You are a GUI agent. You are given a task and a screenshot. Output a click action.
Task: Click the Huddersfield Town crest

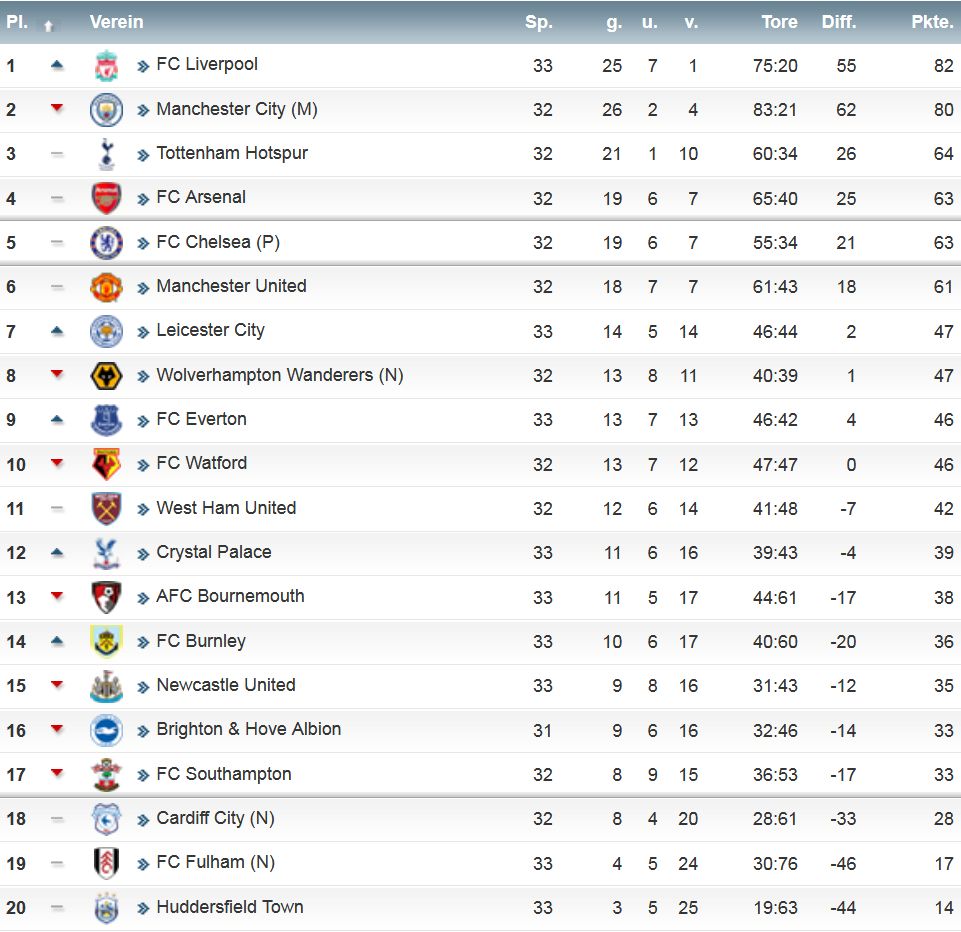pyautogui.click(x=106, y=908)
